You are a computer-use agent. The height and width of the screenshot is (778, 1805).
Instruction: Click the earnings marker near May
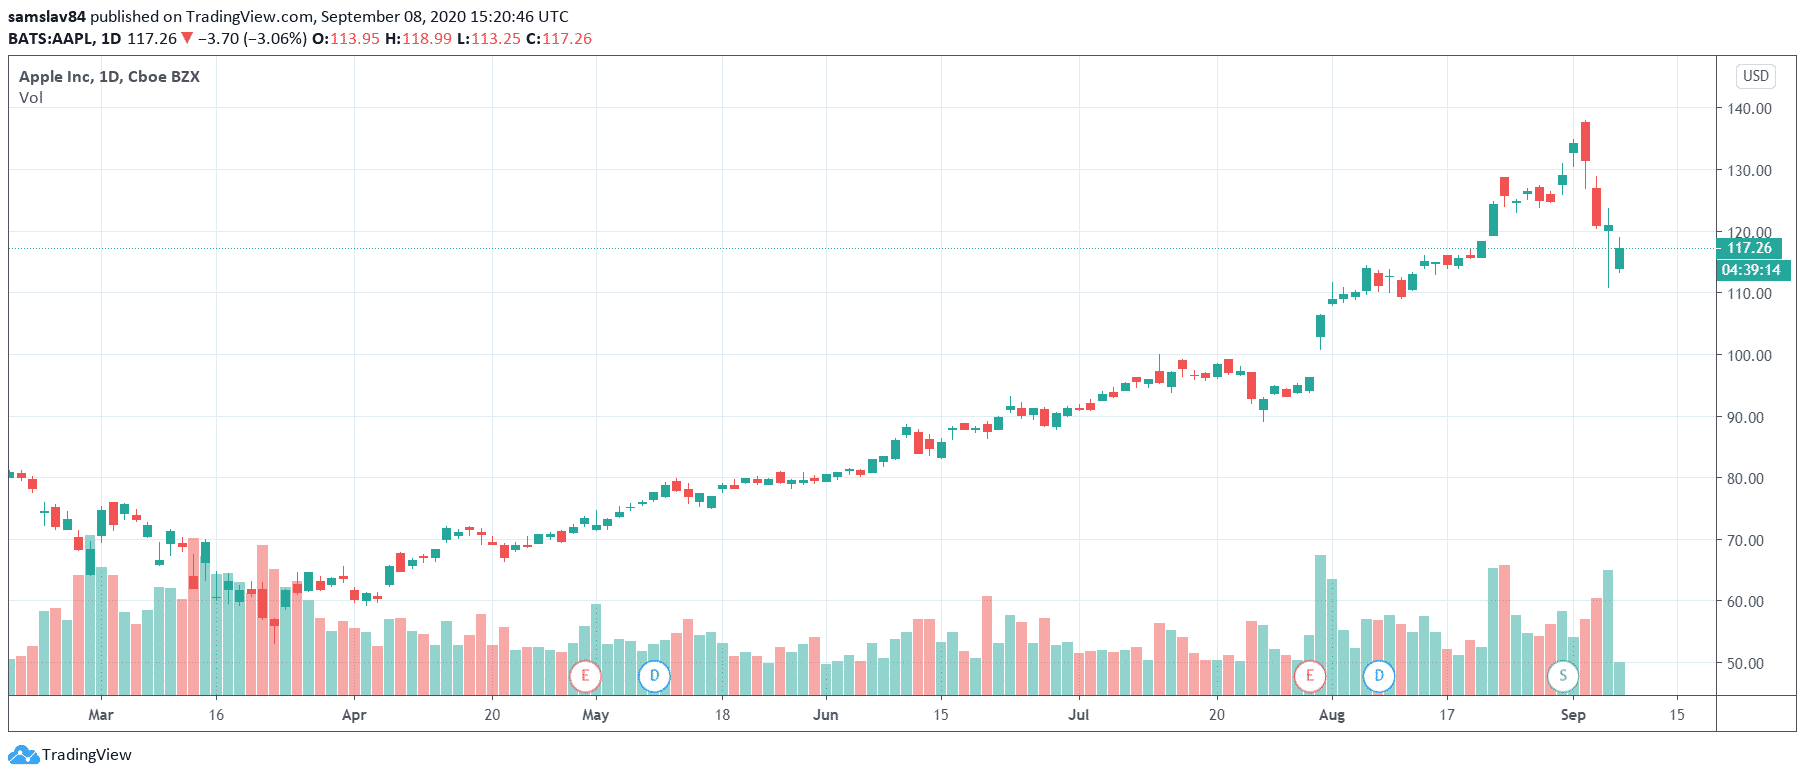[x=585, y=676]
